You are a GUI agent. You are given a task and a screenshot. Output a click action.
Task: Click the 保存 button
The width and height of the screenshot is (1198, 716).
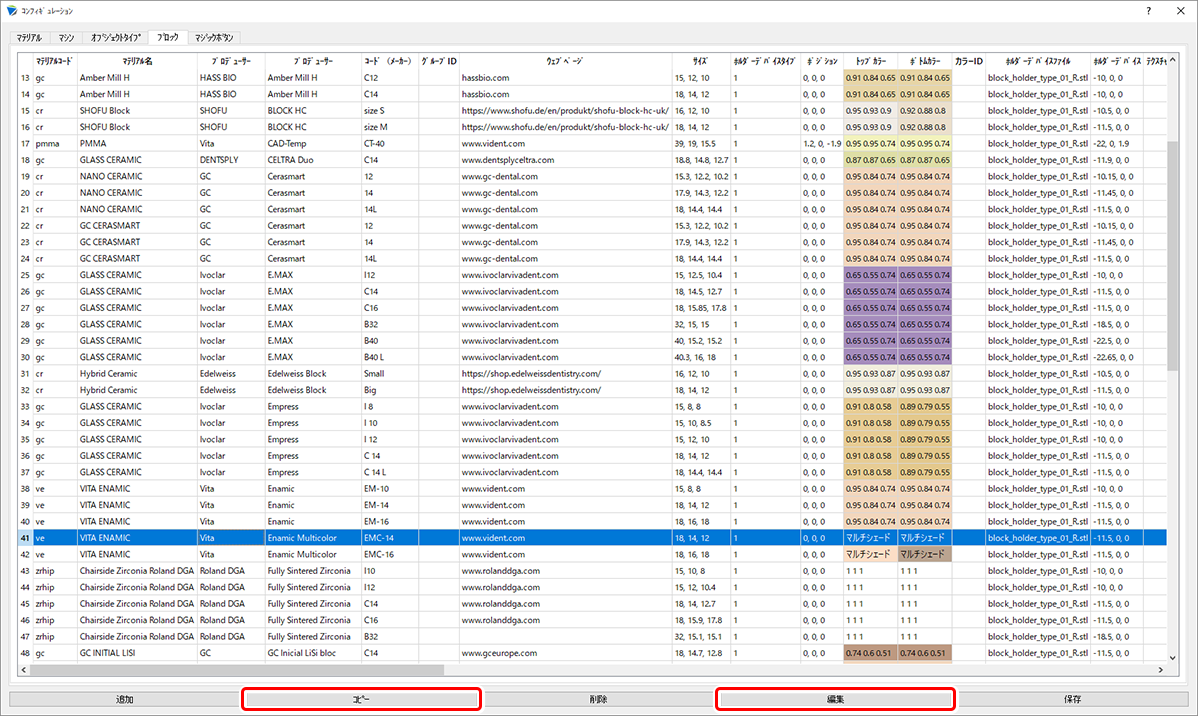[1072, 699]
